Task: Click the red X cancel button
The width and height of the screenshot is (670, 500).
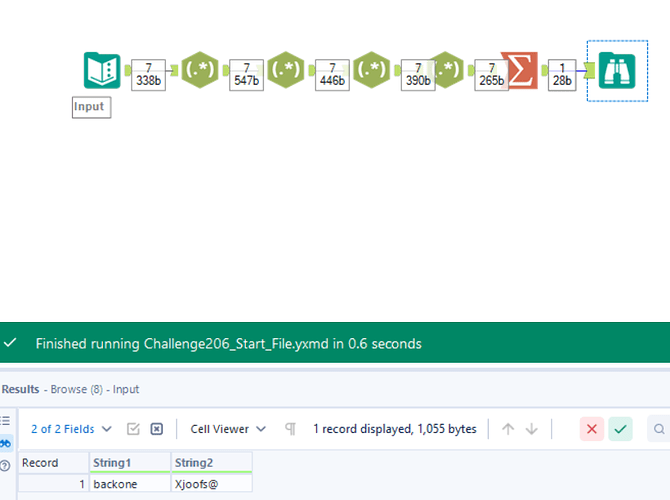Action: tap(592, 429)
